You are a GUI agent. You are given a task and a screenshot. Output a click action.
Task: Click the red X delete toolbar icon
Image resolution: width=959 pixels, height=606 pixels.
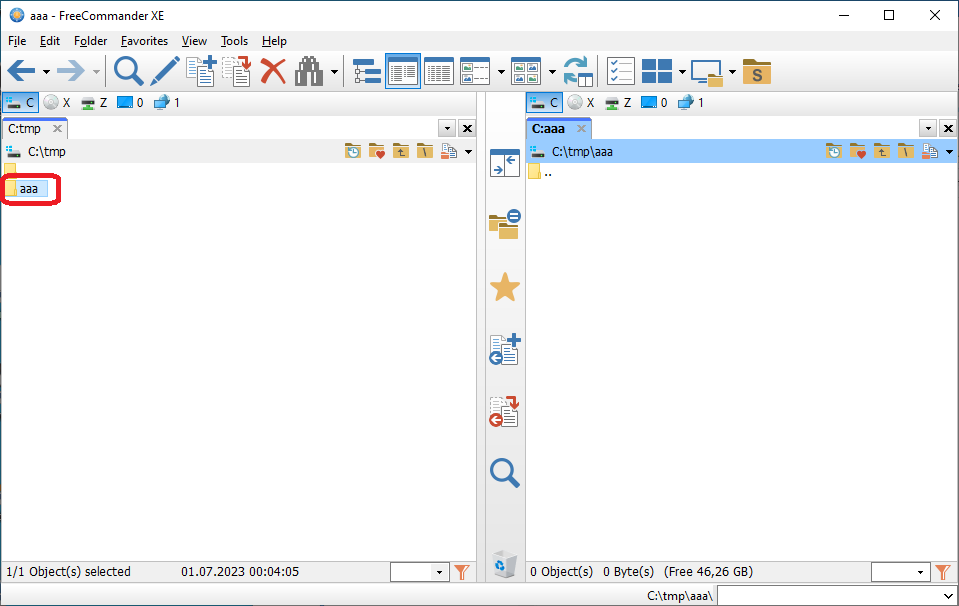(x=273, y=71)
